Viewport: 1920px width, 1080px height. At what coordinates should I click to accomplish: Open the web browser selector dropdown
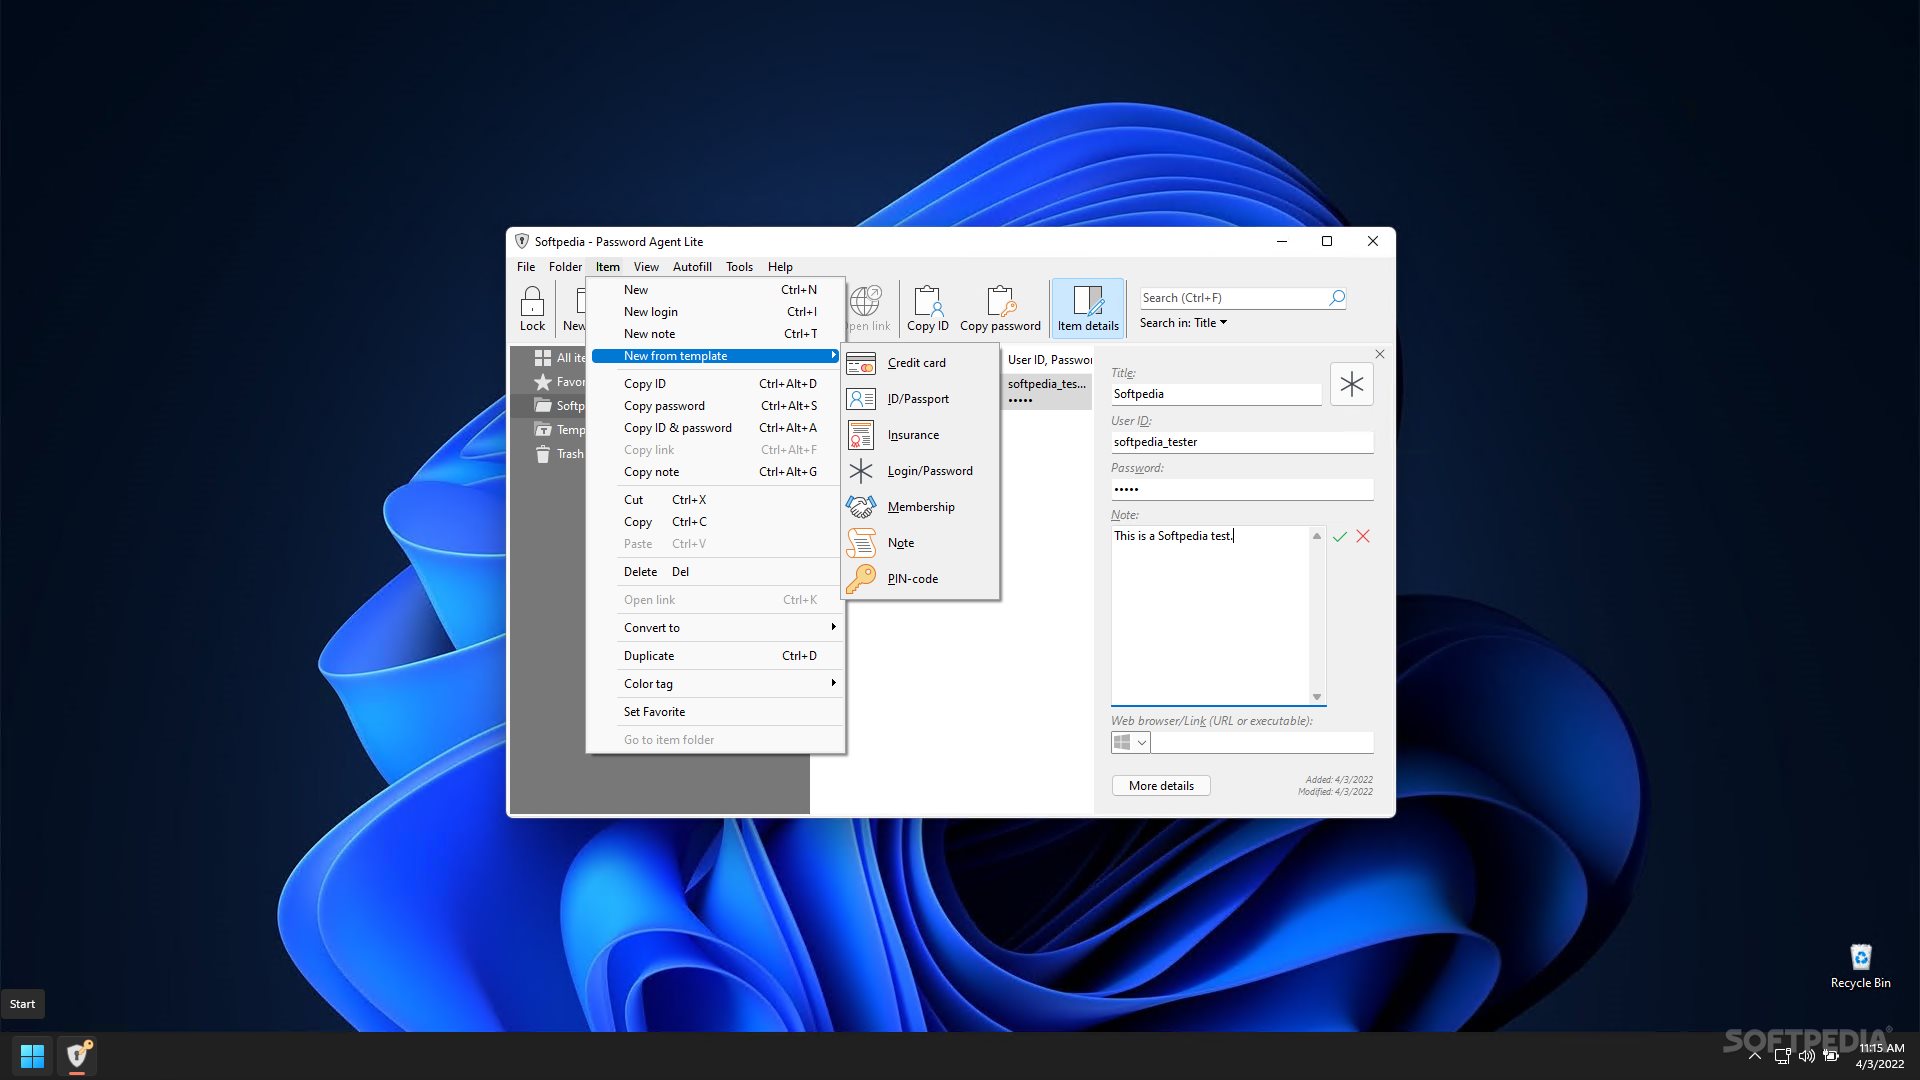pyautogui.click(x=1131, y=742)
